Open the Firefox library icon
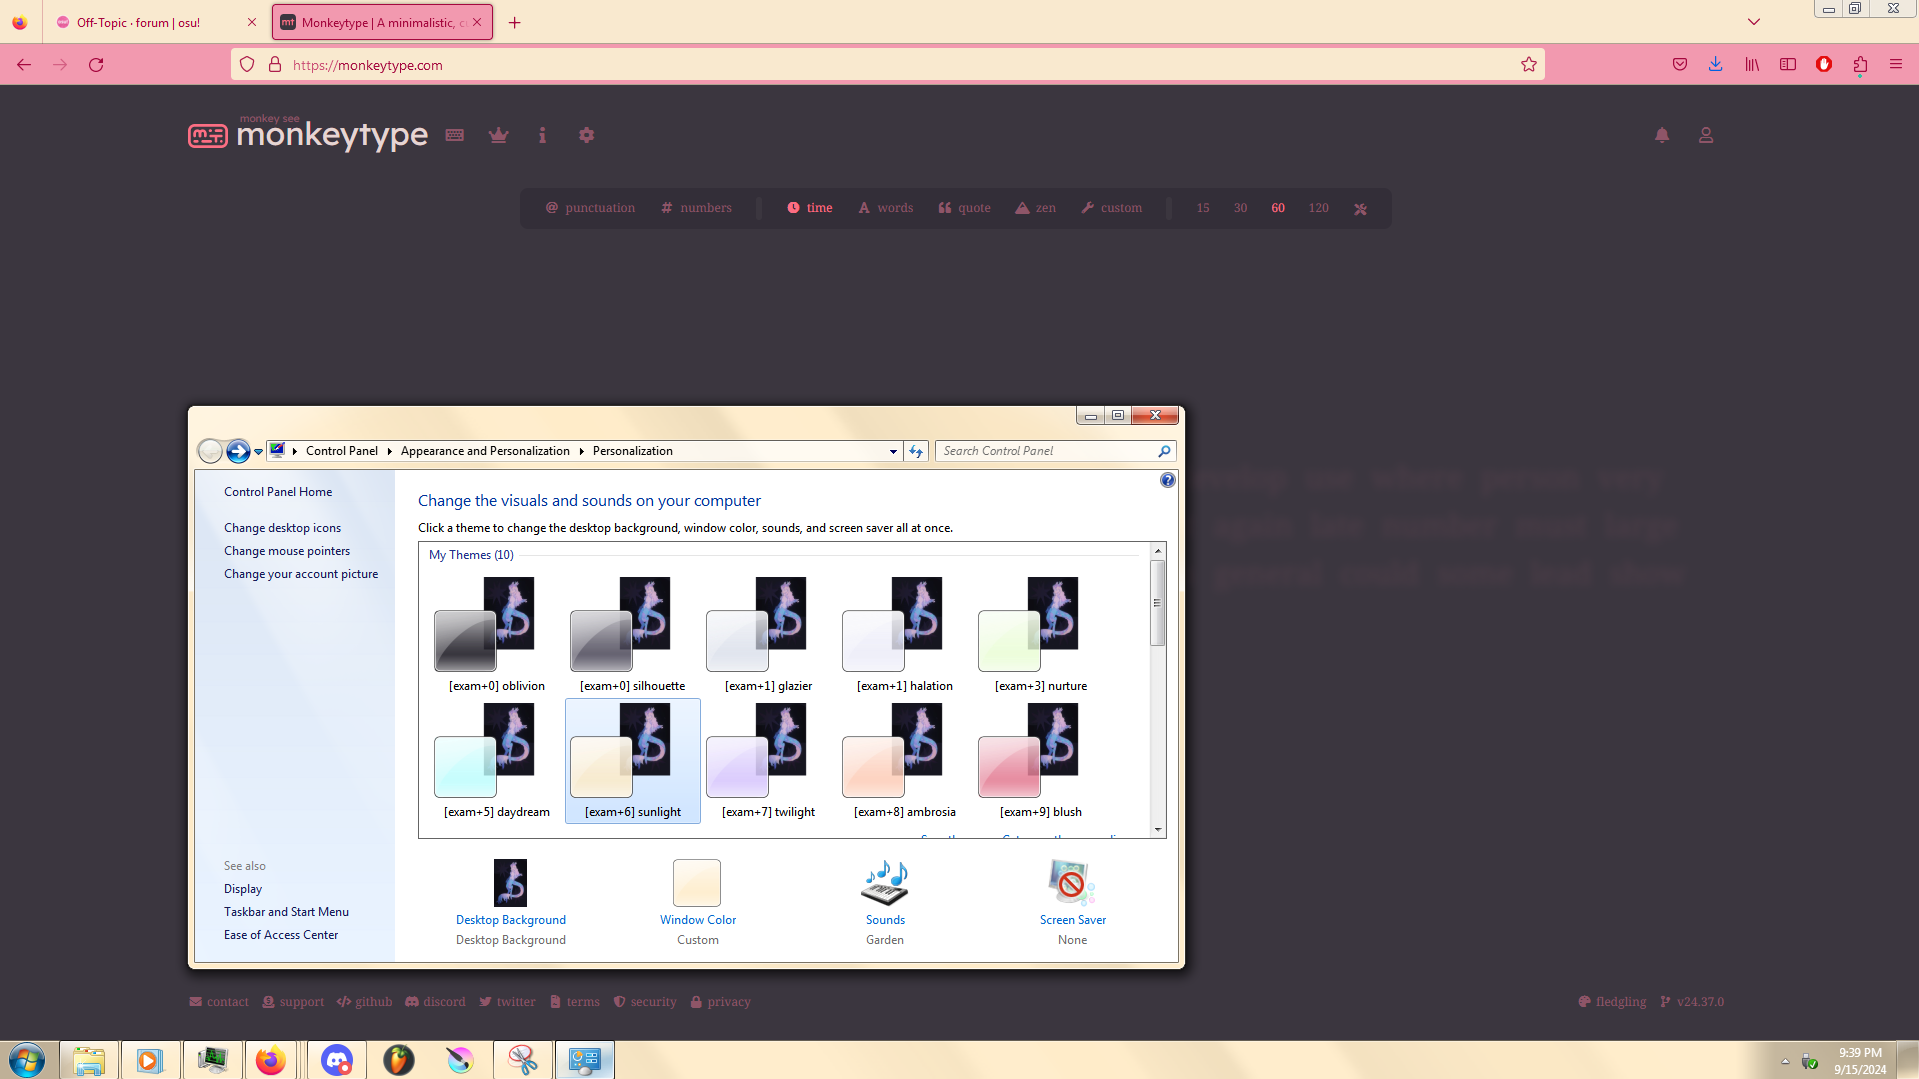This screenshot has width=1919, height=1079. pyautogui.click(x=1752, y=65)
